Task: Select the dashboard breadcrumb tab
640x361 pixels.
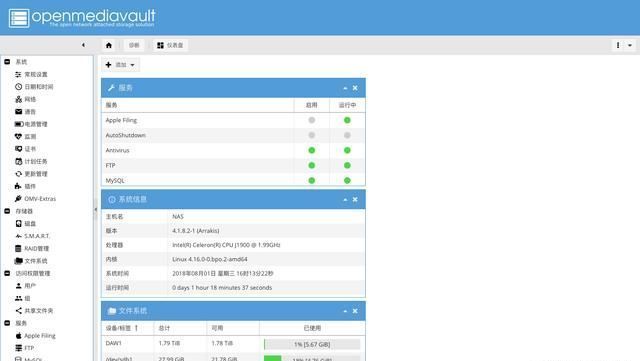Action: (170, 45)
